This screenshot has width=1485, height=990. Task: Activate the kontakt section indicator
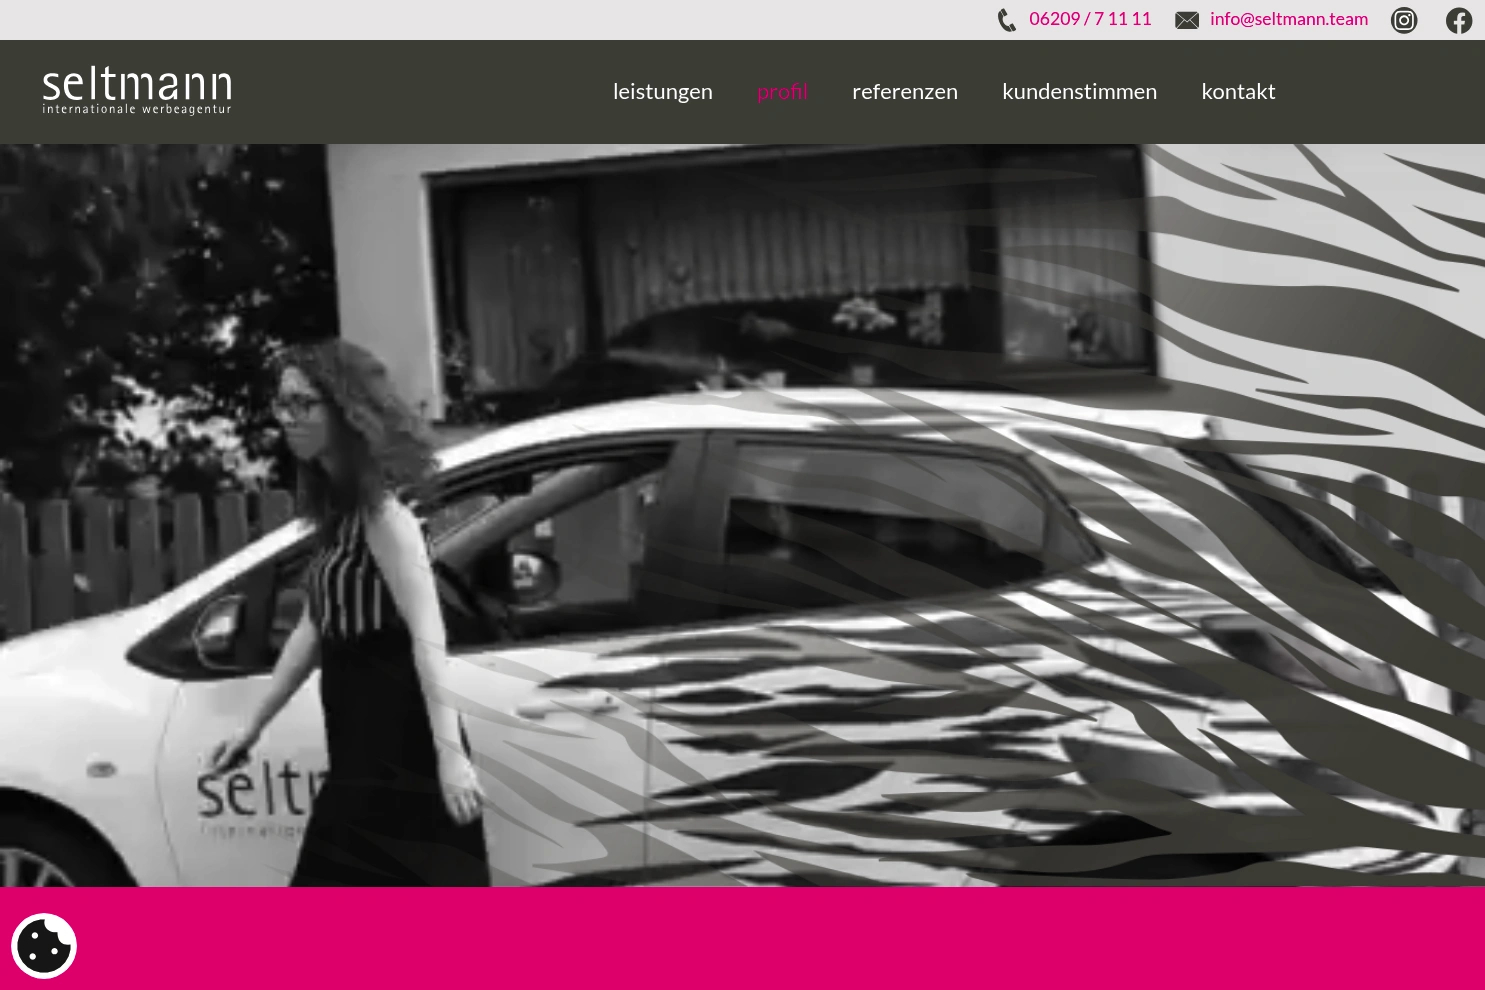point(1238,91)
